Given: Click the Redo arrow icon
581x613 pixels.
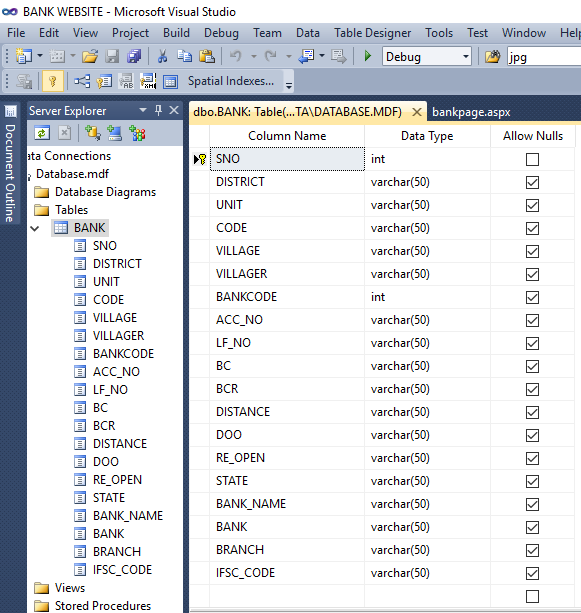Looking at the screenshot, I should [271, 57].
